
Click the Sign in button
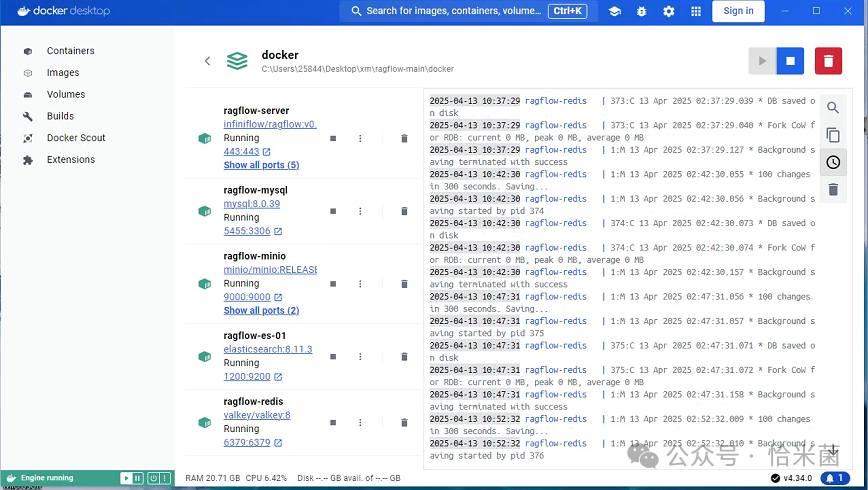coord(738,11)
